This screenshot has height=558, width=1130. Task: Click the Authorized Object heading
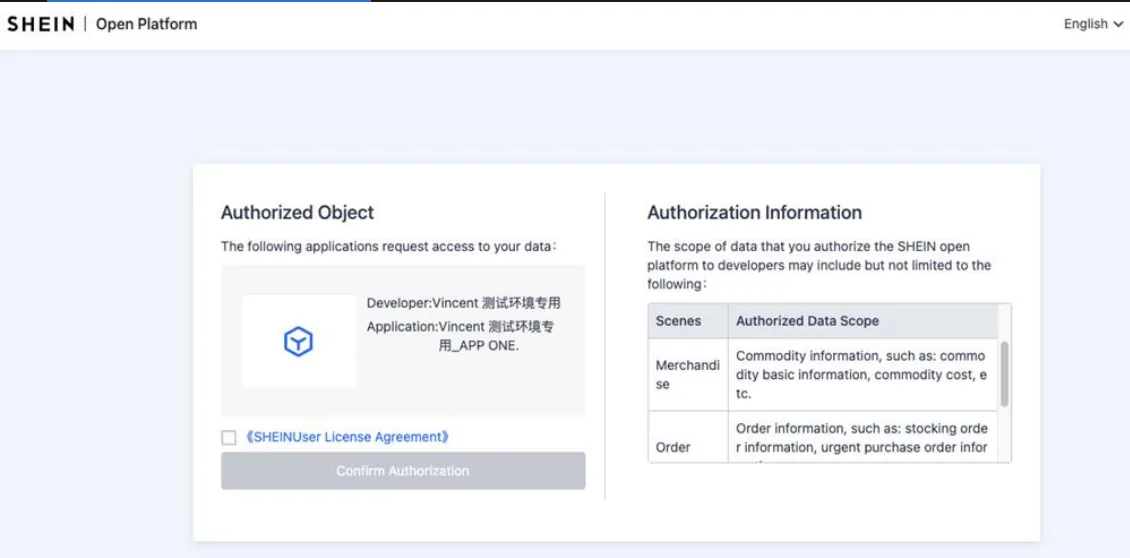tap(298, 213)
